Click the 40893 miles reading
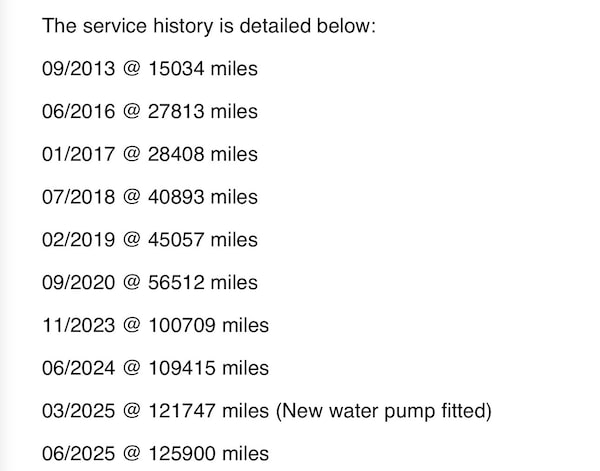Screen dimensions: 600x471 click(202, 197)
